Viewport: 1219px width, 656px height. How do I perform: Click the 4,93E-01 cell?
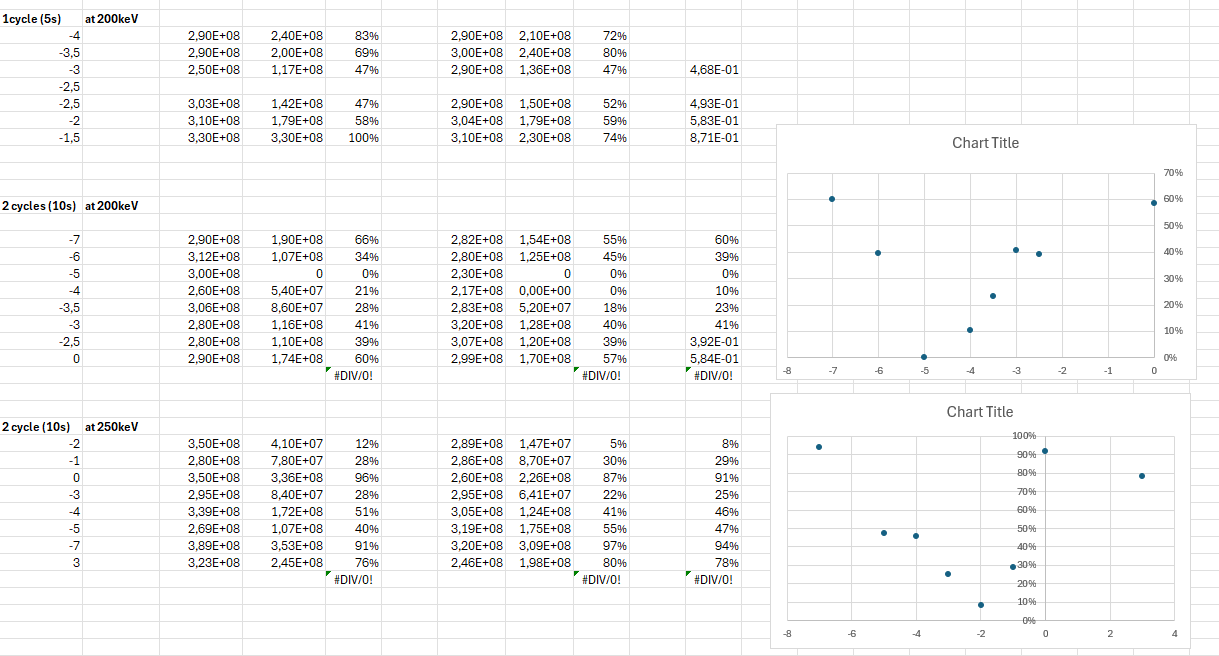click(713, 104)
